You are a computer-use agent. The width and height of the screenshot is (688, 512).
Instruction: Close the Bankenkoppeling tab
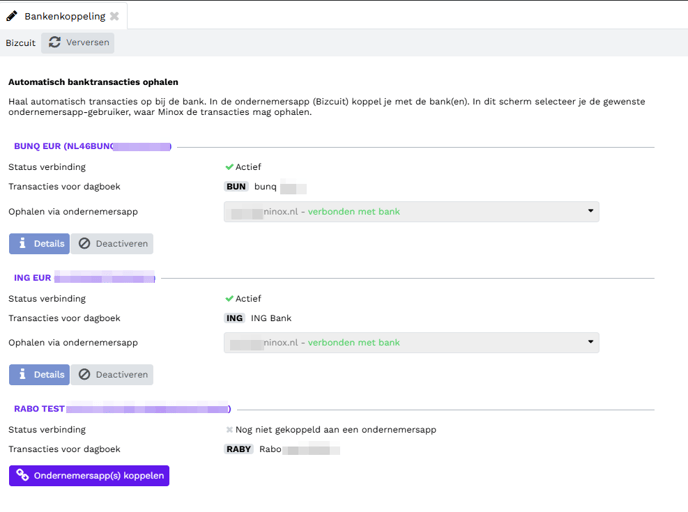[x=115, y=16]
